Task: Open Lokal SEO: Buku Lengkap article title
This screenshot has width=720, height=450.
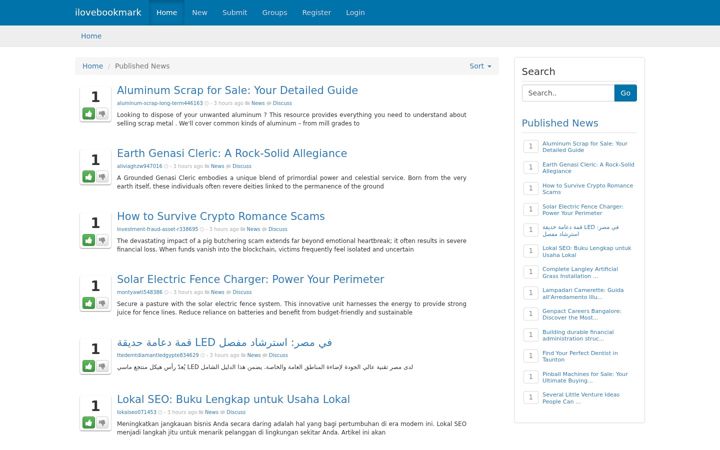Action: 233,399
